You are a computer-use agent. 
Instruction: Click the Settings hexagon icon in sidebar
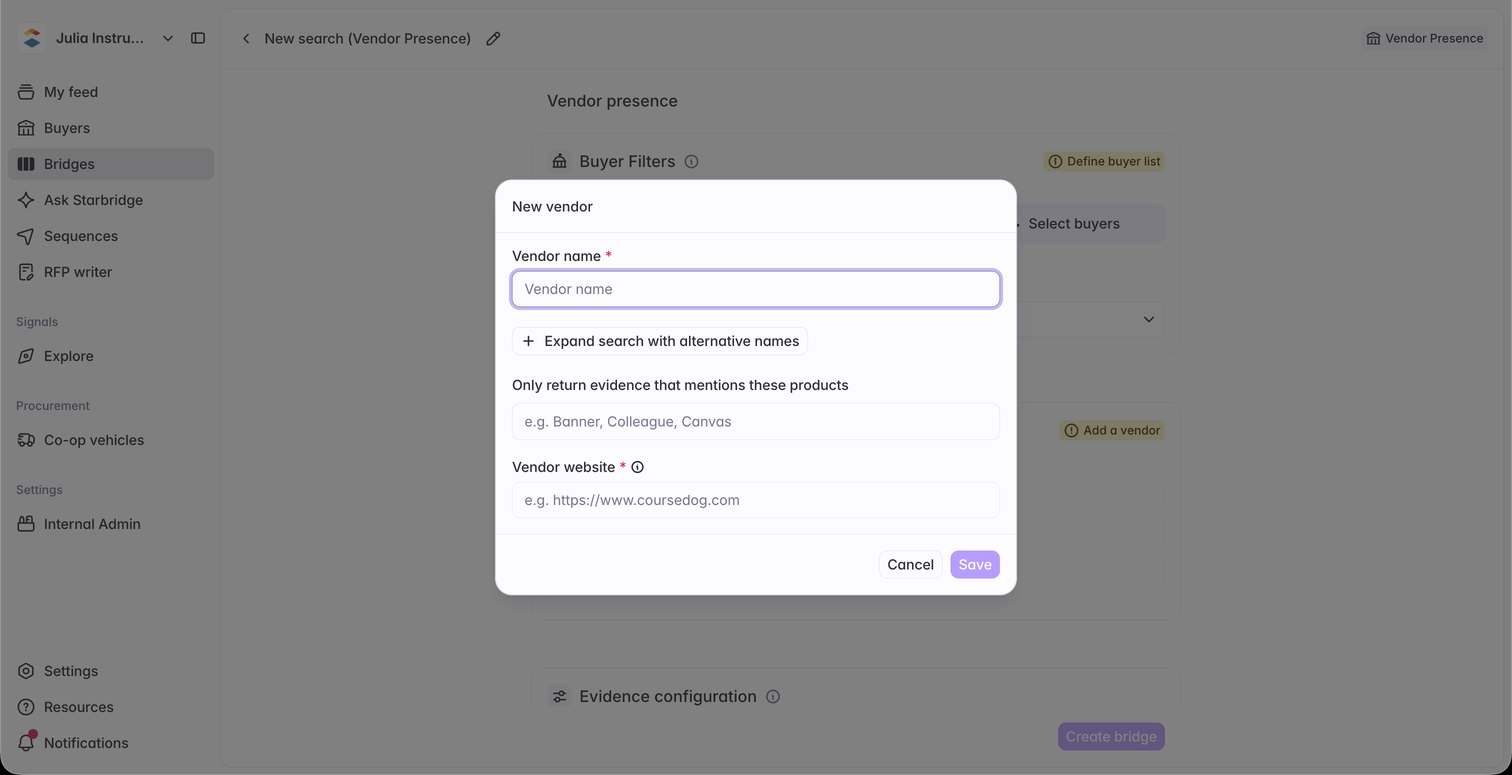[x=26, y=671]
